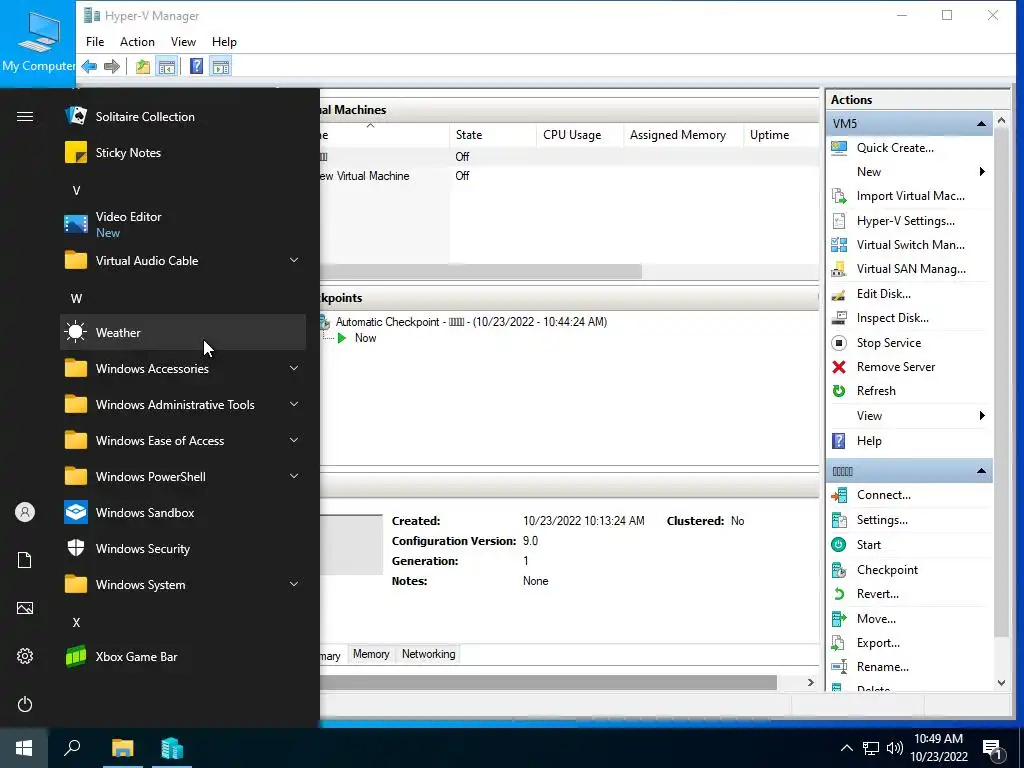Open the View submenu in Actions

[910, 416]
